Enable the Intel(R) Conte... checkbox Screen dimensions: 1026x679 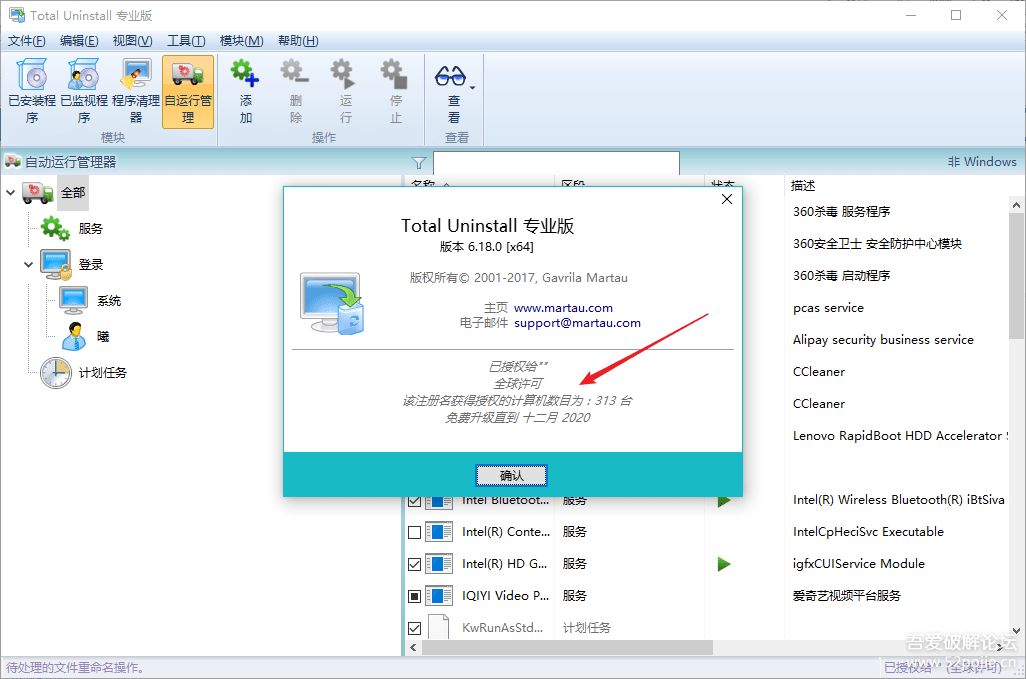(x=414, y=532)
